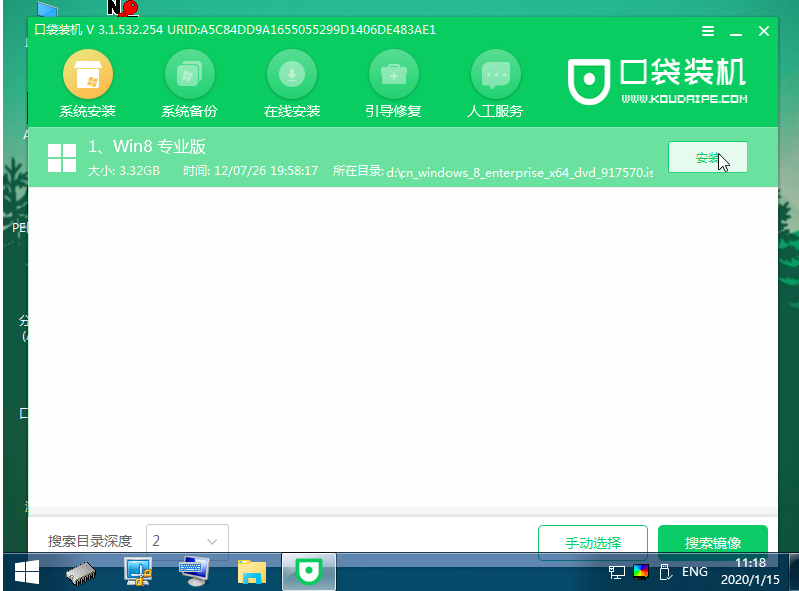Click the Windows logo beside Win8 entry
Screen dimensions: 799x591
(62, 158)
